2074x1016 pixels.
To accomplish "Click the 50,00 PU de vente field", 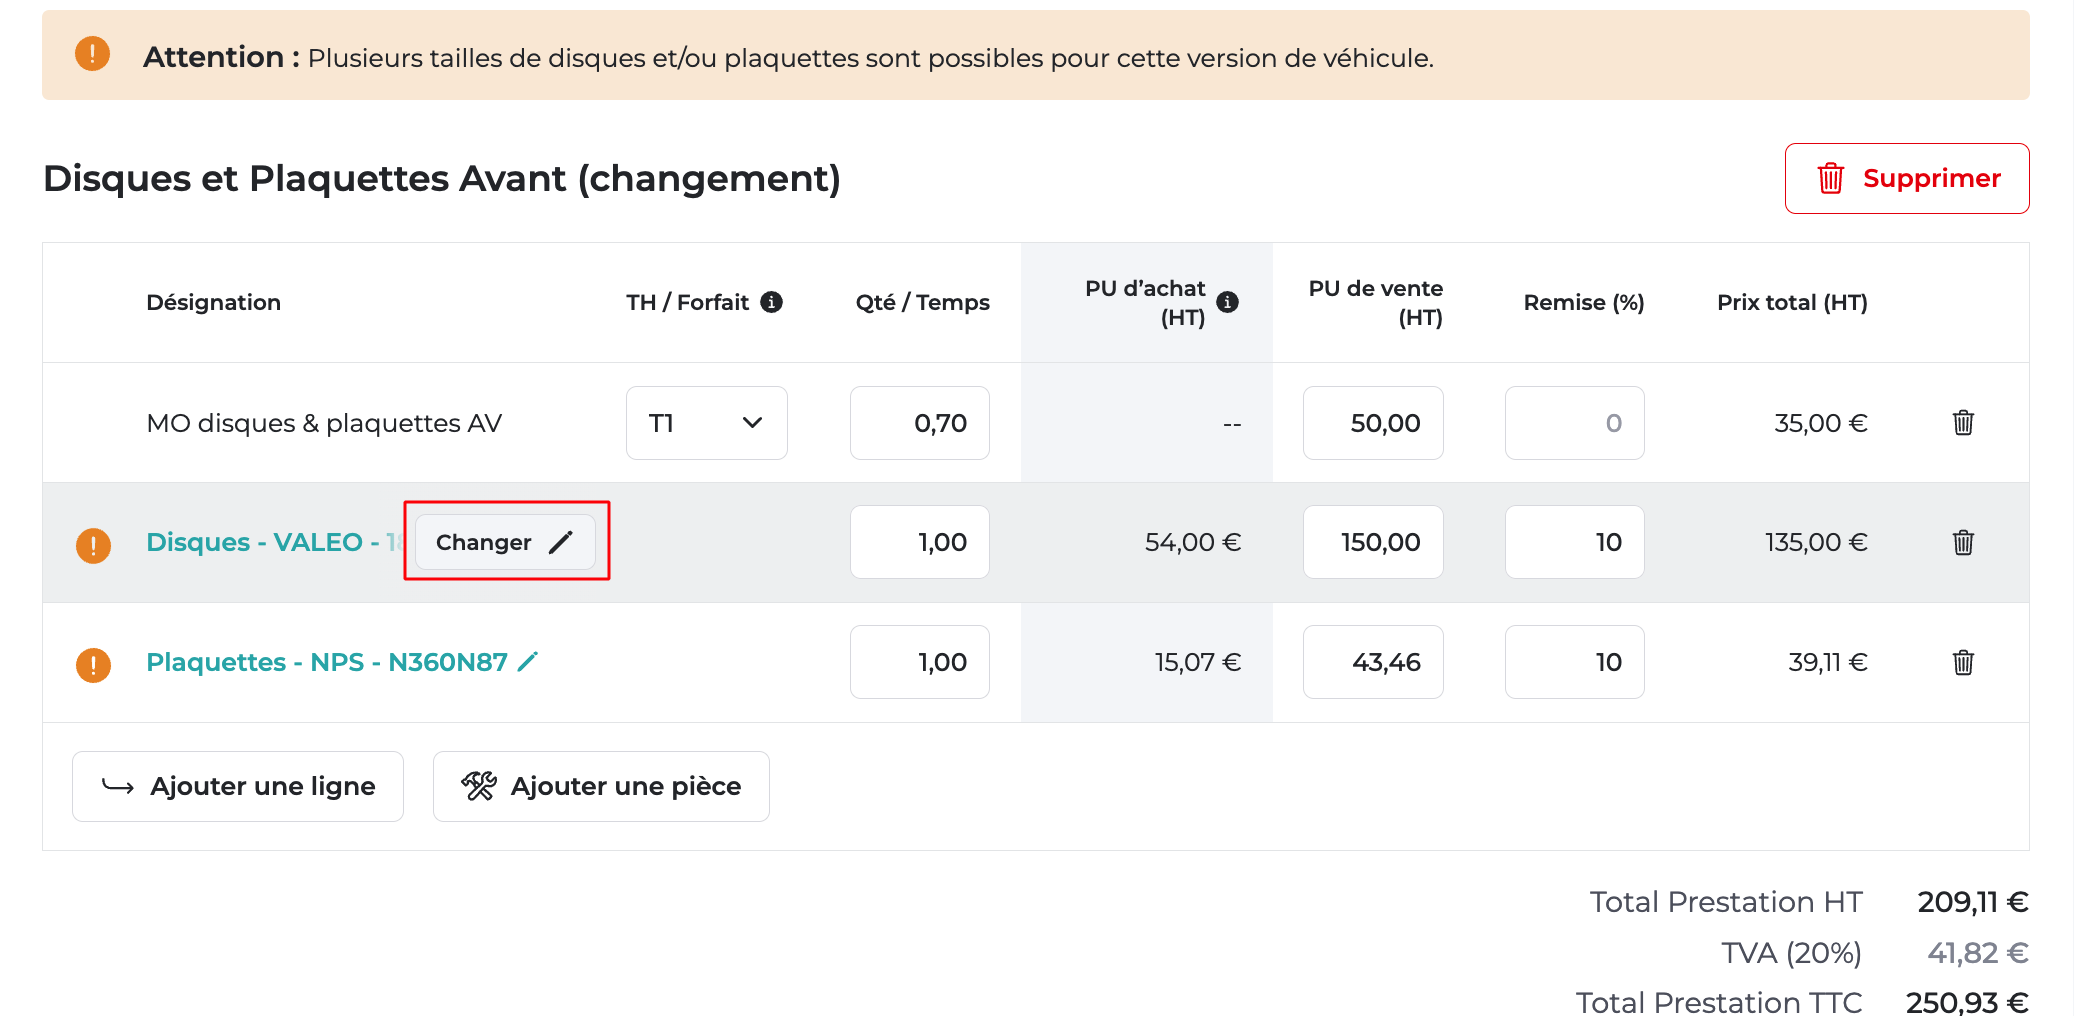I will [1373, 423].
